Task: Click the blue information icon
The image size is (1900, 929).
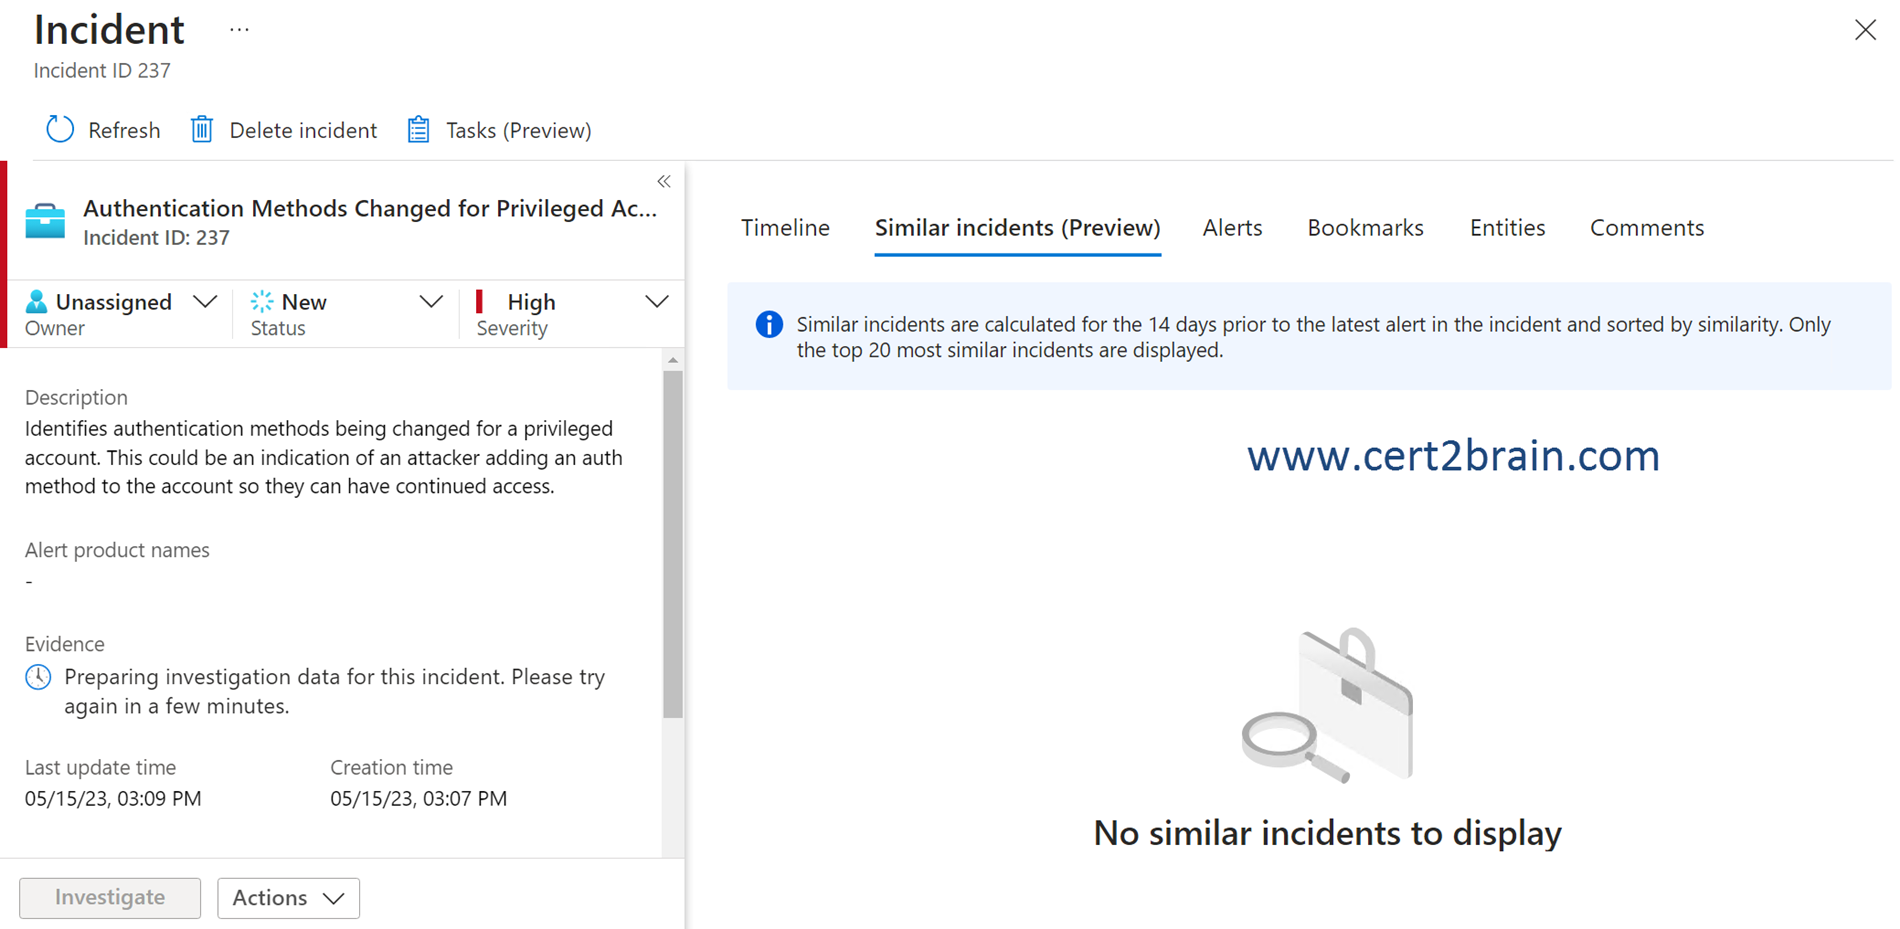Action: tap(769, 324)
